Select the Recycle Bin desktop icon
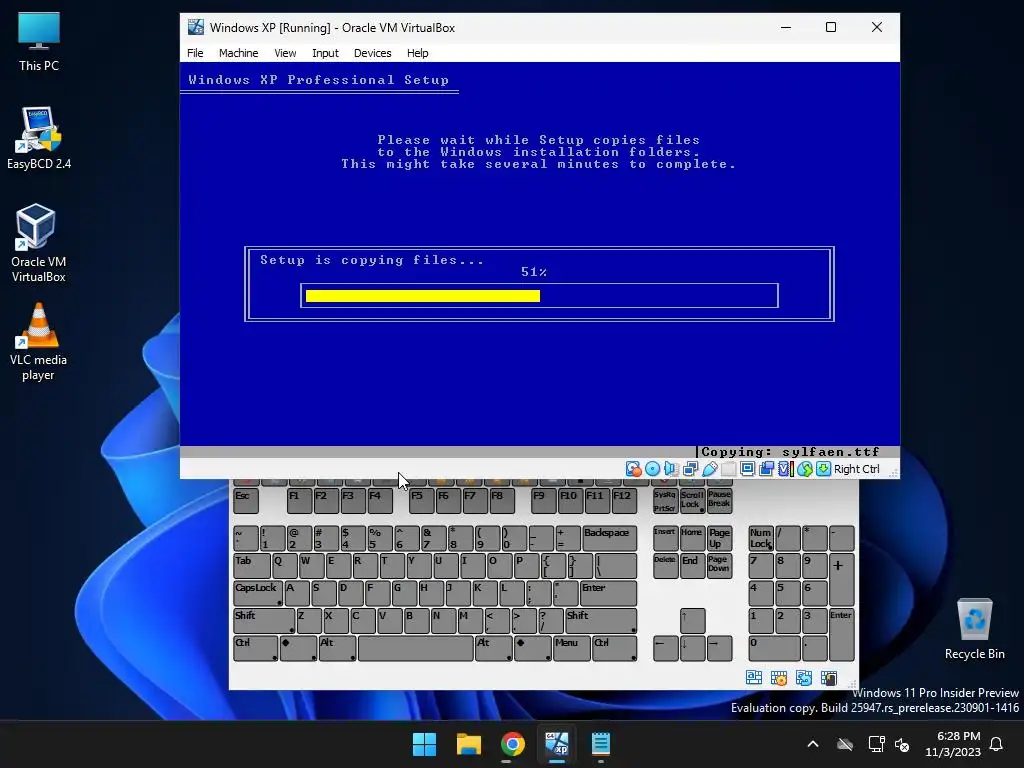This screenshot has height=768, width=1024. point(974,629)
